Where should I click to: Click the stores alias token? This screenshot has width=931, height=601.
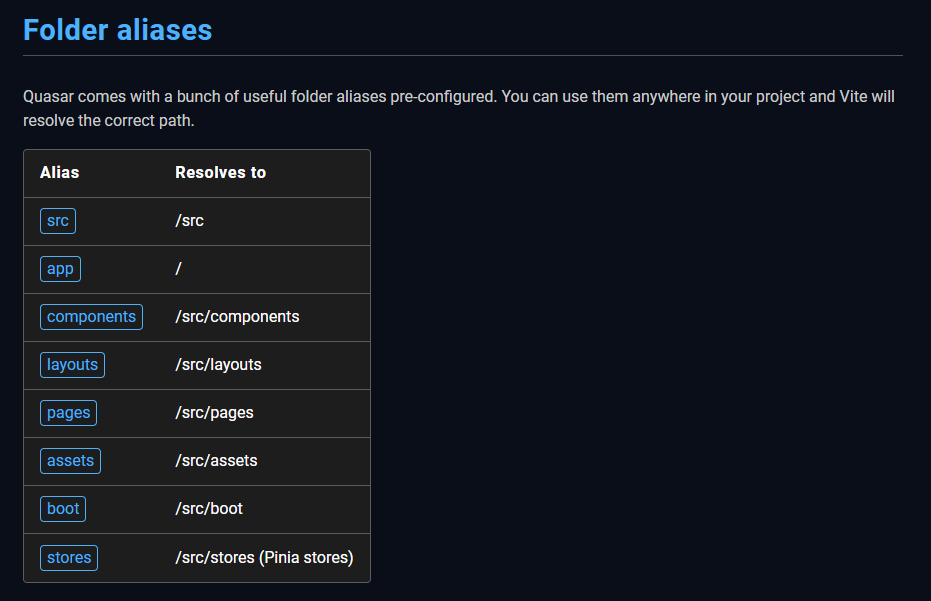click(69, 558)
